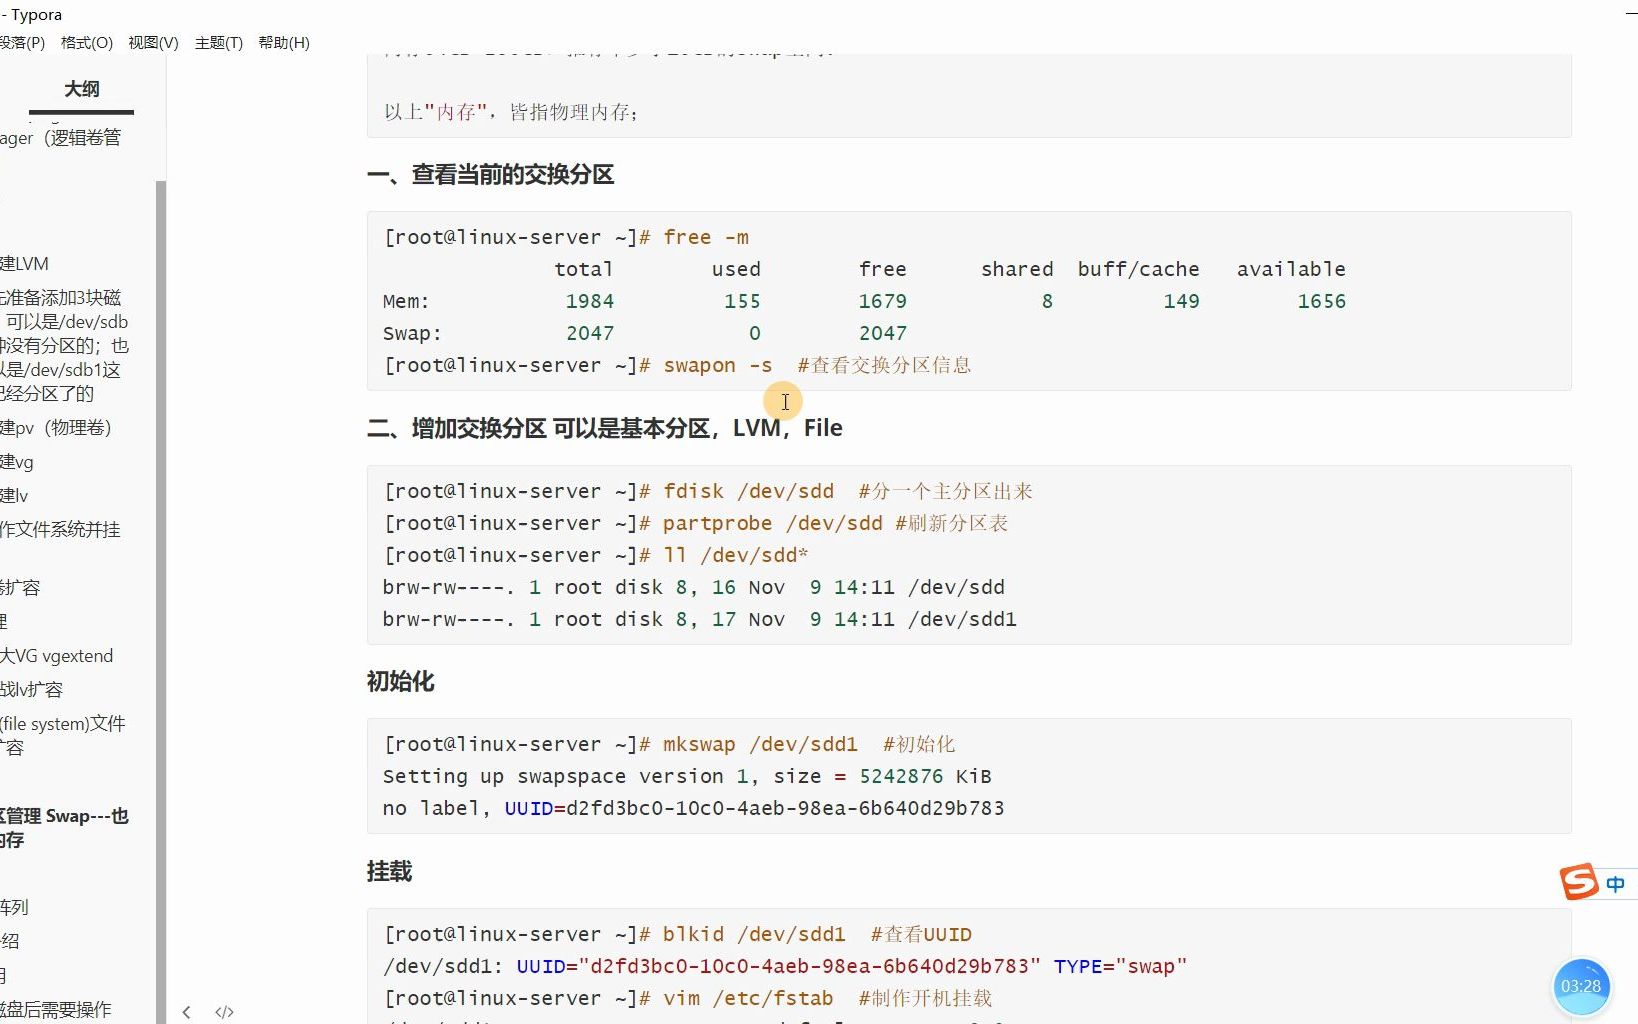The image size is (1638, 1024).
Task: Click heading 一、查看当前的交换分区
Action: (490, 174)
